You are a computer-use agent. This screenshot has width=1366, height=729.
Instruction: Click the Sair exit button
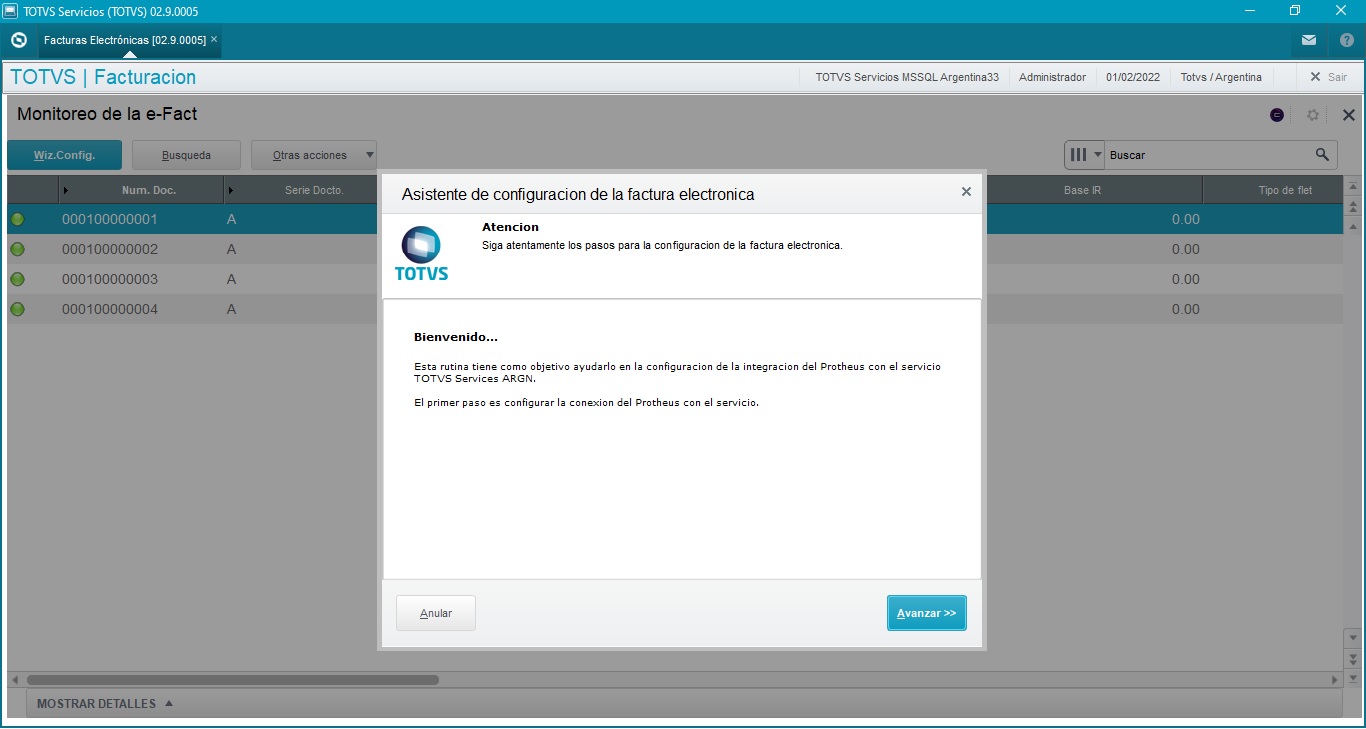coord(1328,77)
